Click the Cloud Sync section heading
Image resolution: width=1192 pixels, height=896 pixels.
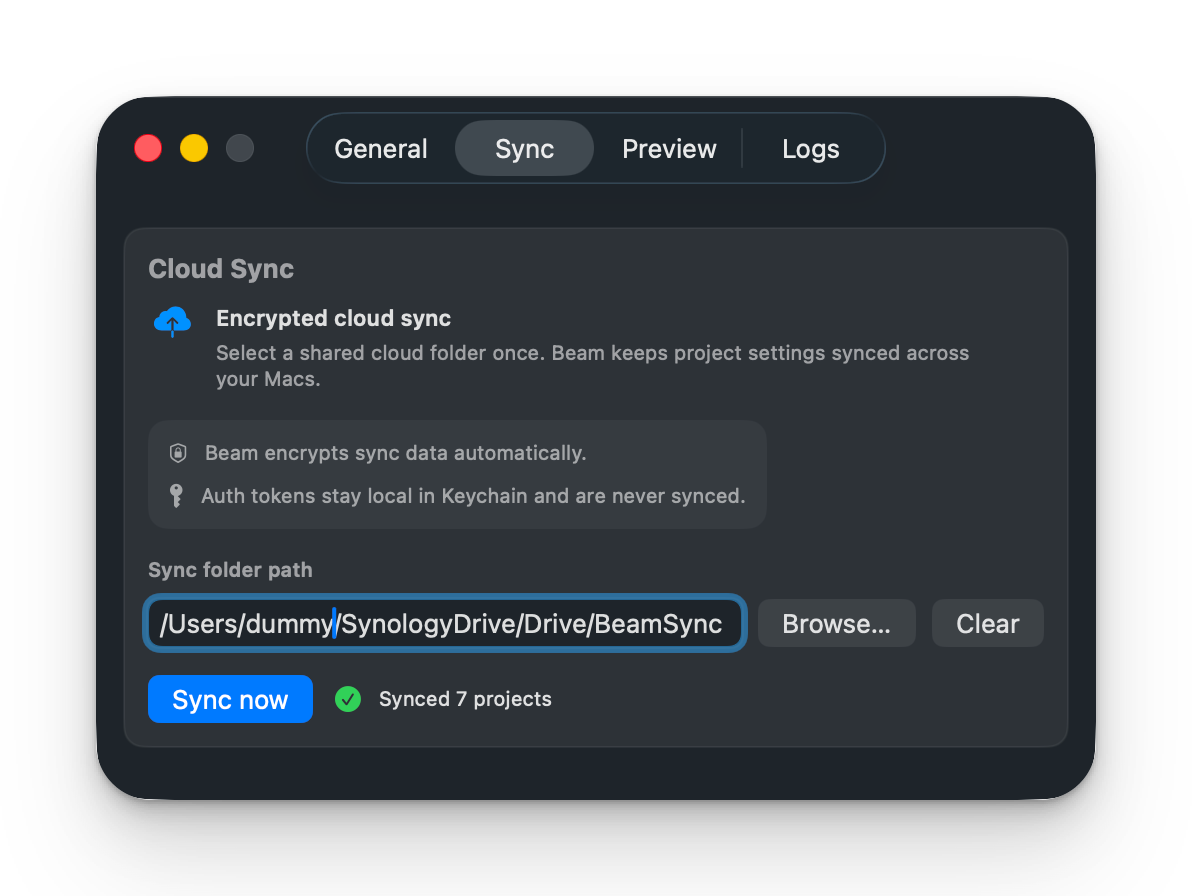click(221, 269)
